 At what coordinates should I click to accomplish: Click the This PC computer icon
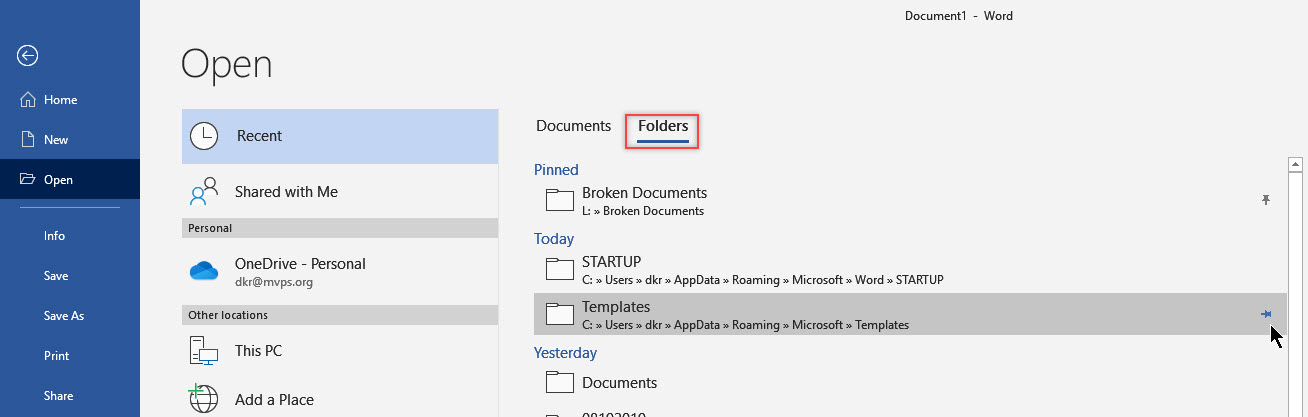tap(204, 351)
